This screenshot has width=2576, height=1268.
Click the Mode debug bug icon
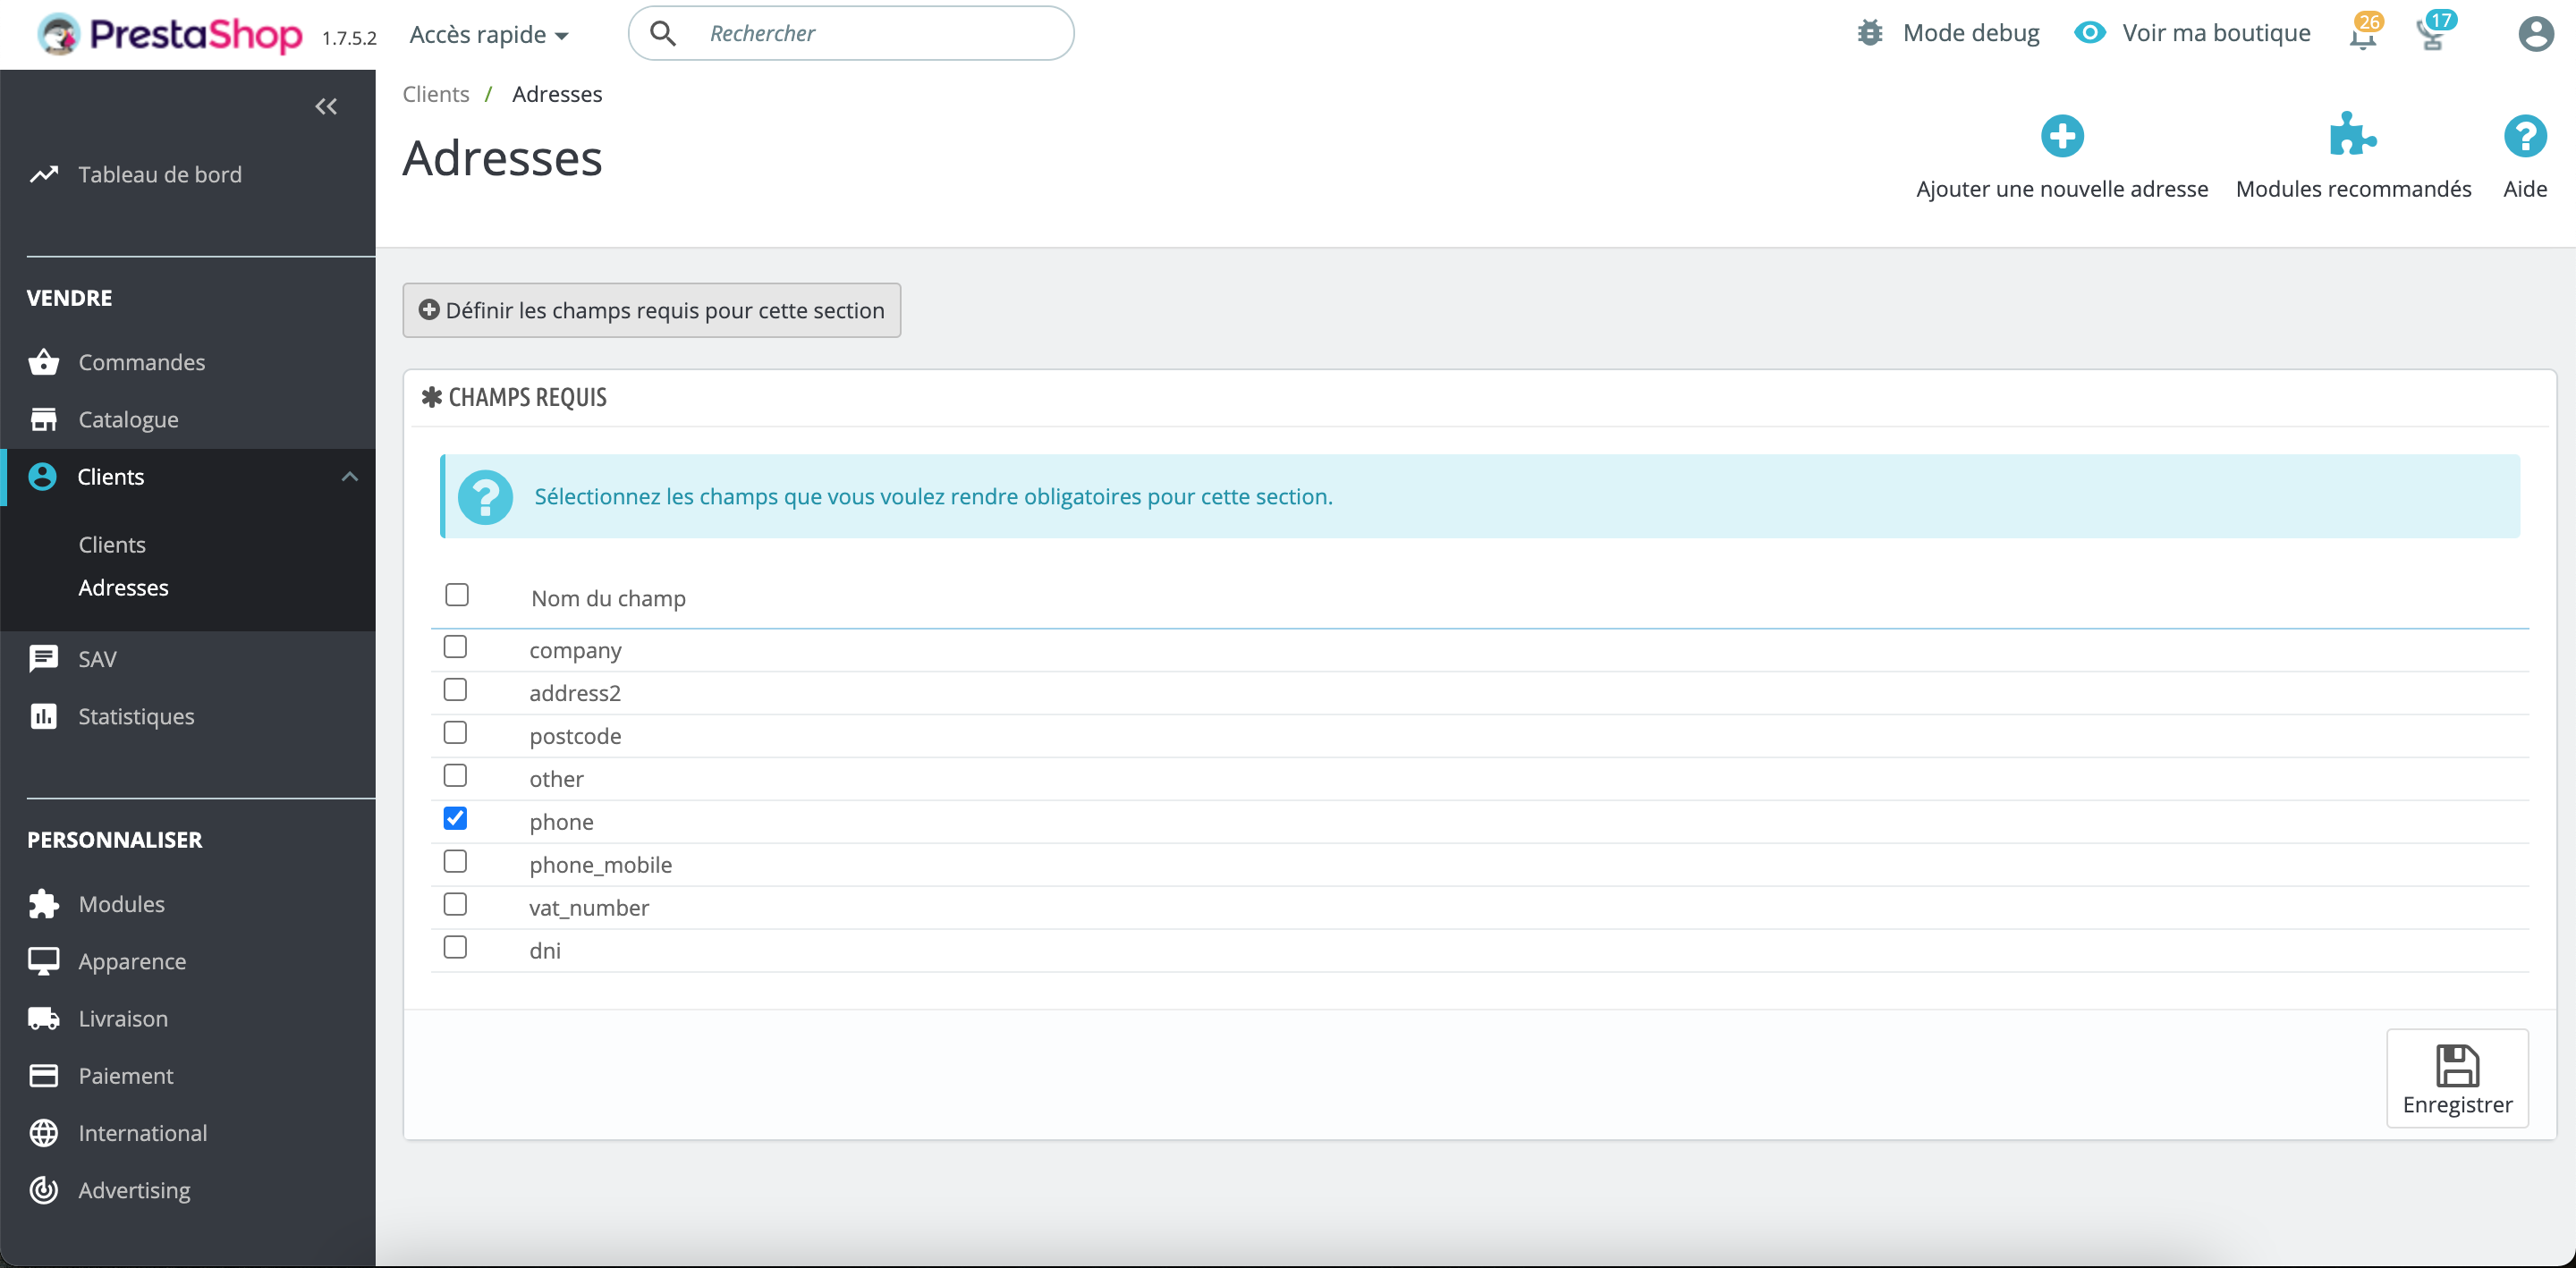(1869, 33)
